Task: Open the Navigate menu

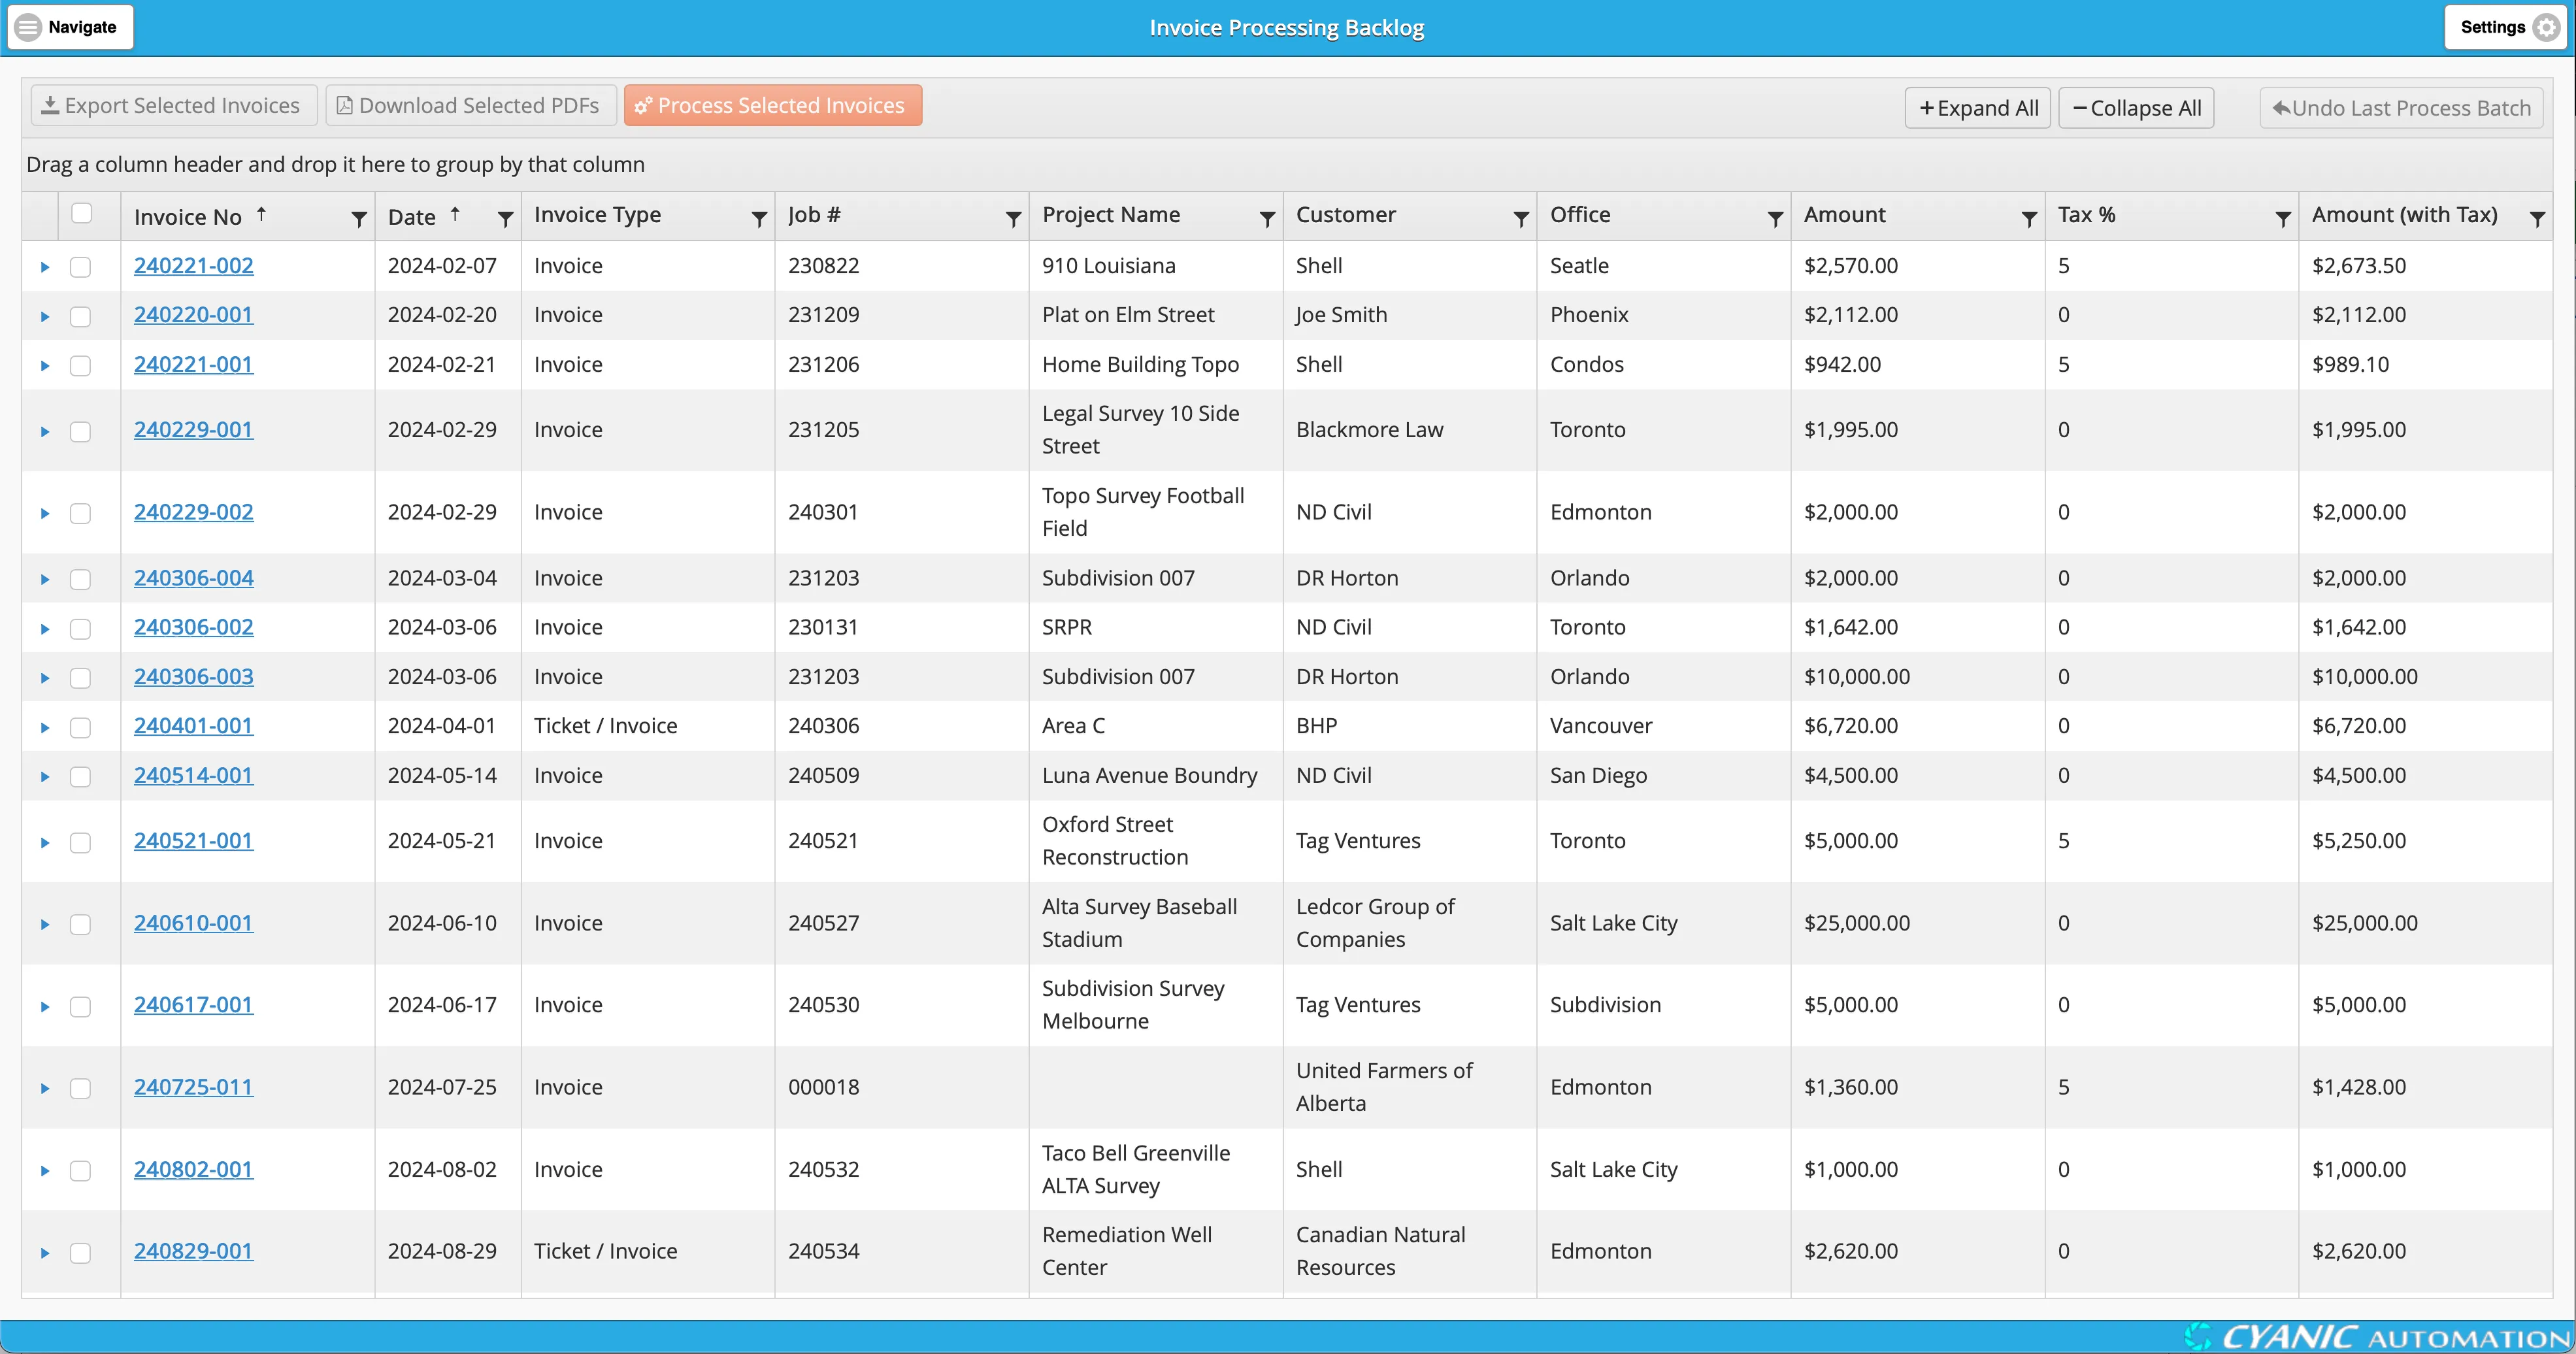Action: tap(80, 26)
